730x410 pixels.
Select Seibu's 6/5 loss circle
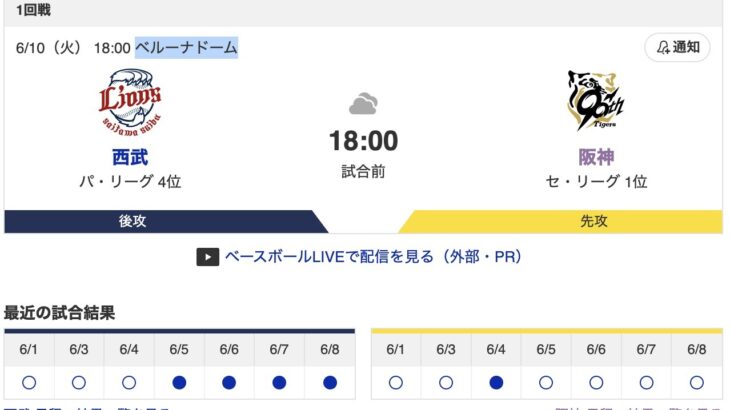[179, 383]
